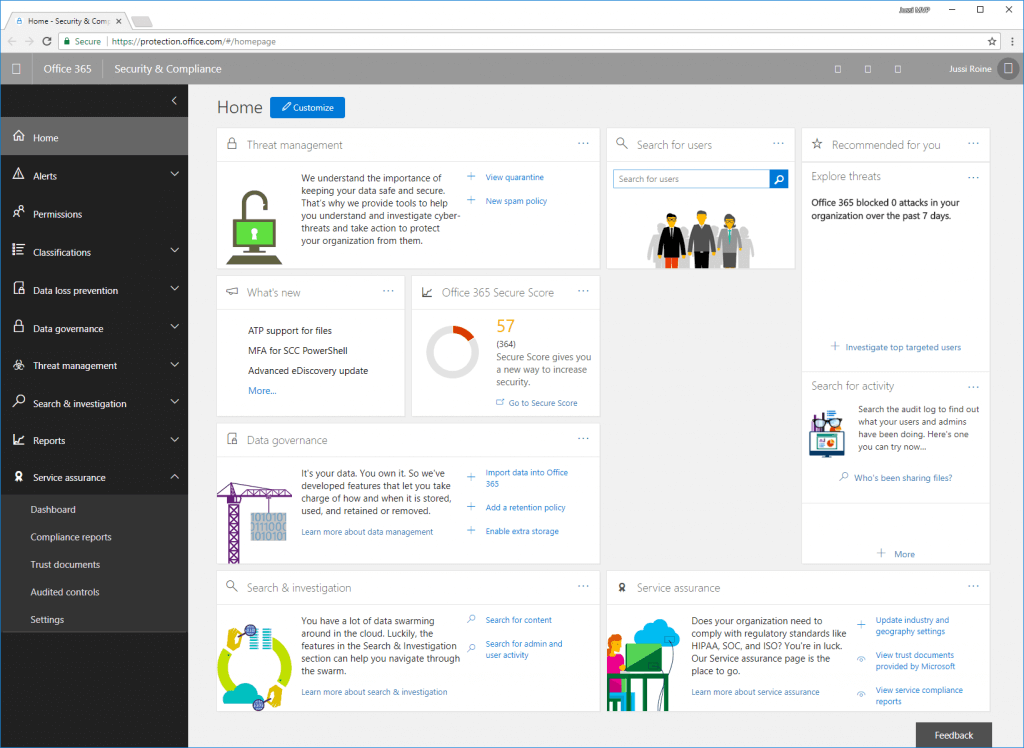Select the Home - Security & Compliance browser tab

tap(68, 19)
